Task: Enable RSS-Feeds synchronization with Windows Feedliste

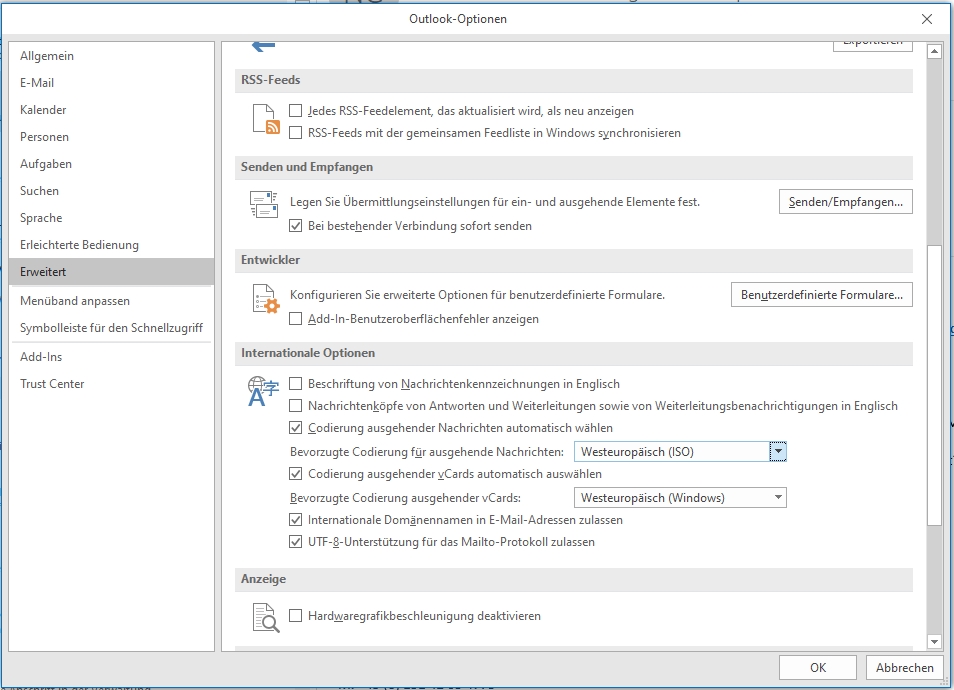Action: tap(296, 133)
